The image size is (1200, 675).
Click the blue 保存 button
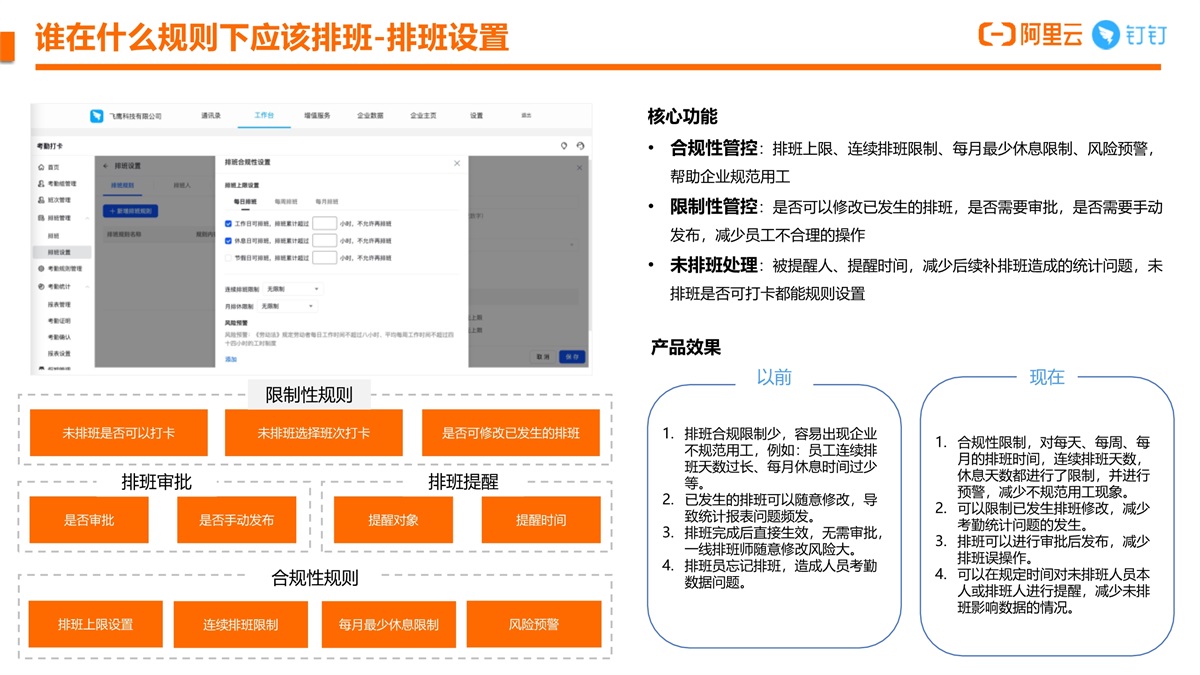click(572, 356)
